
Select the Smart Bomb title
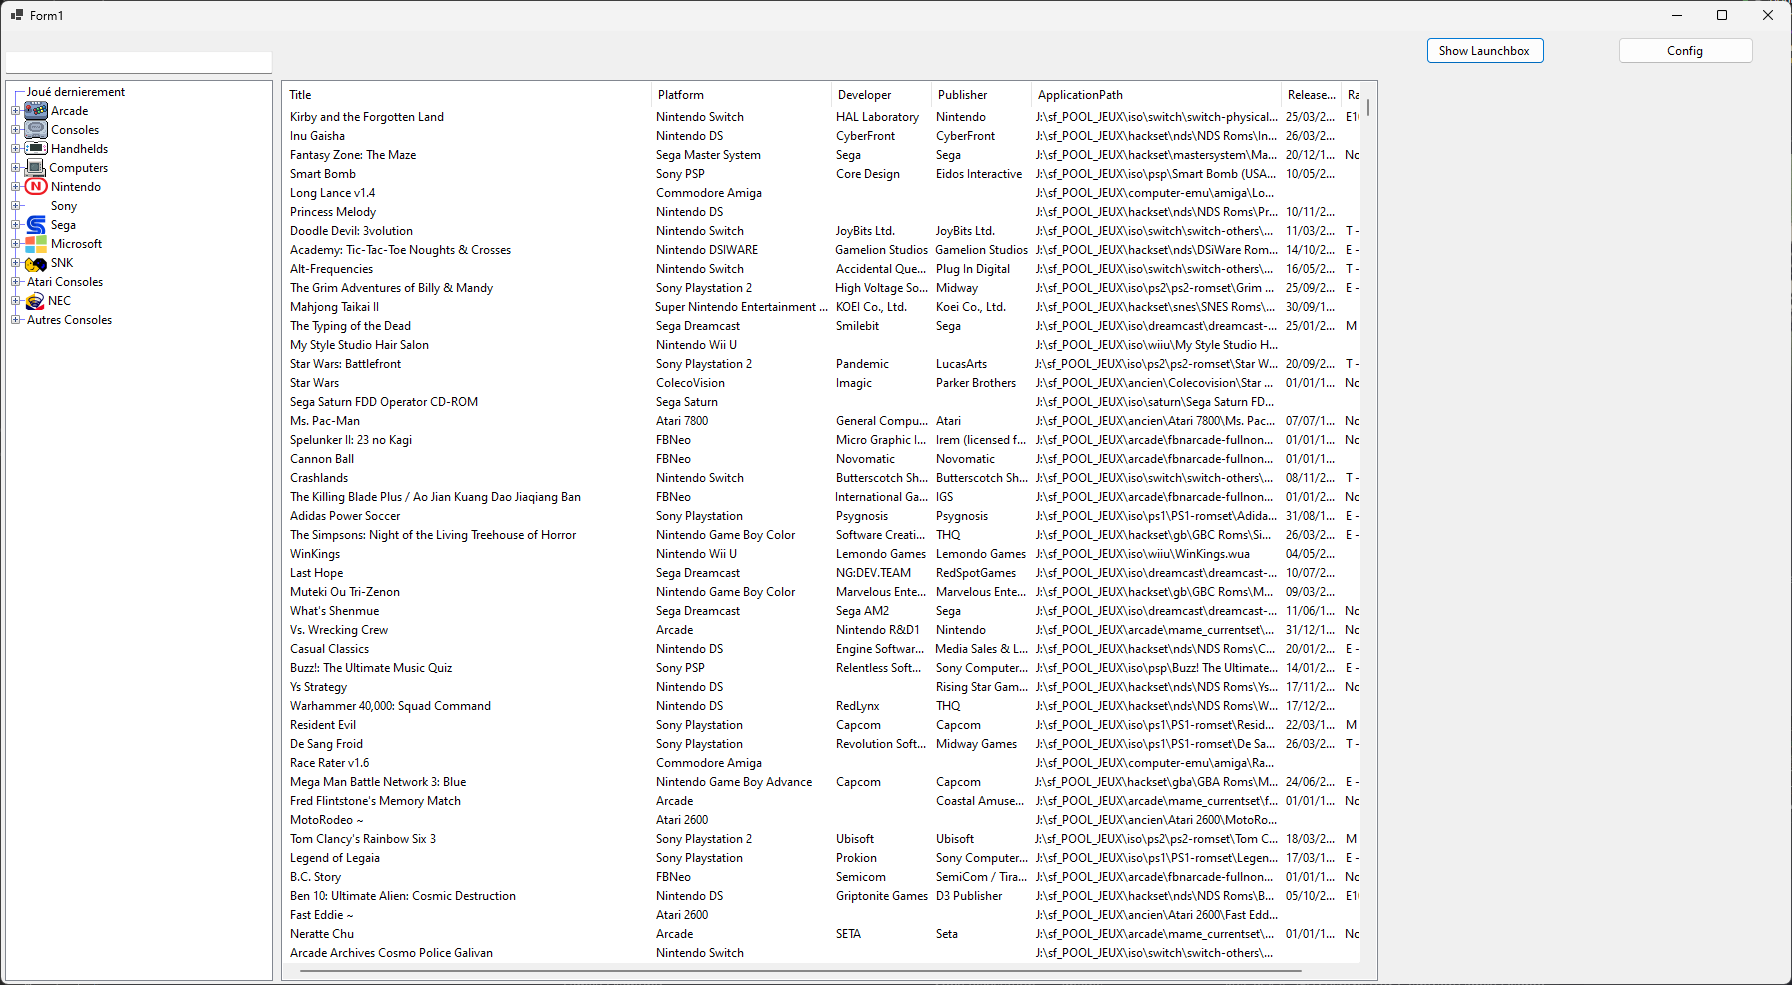tap(323, 174)
